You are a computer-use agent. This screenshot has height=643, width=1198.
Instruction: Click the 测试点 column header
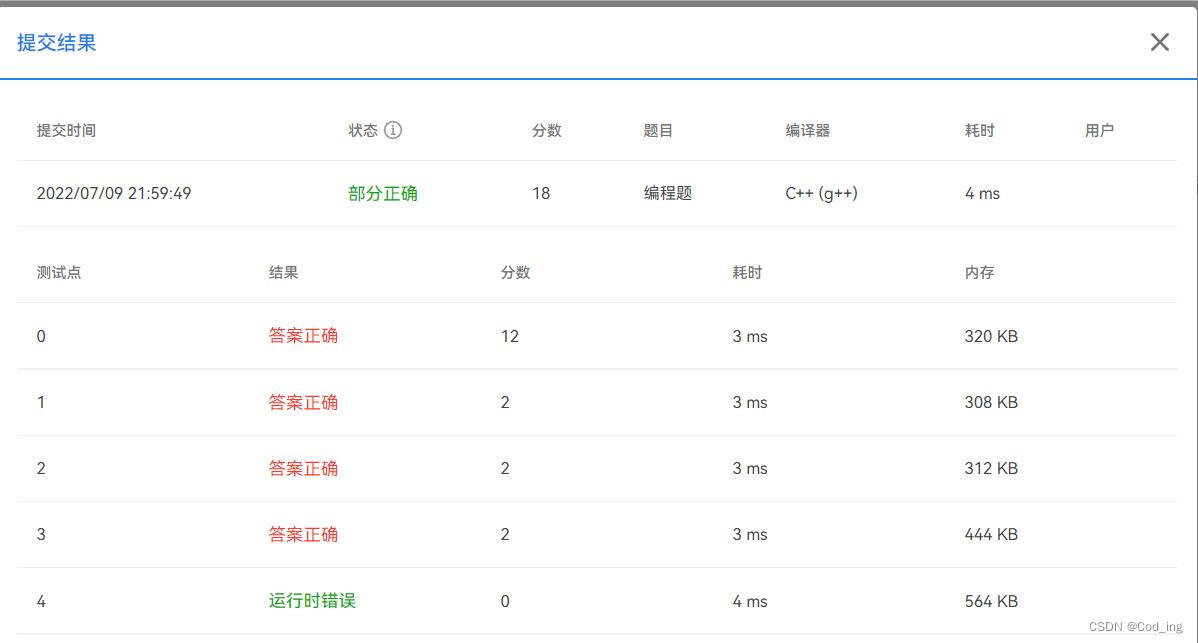[x=59, y=273]
